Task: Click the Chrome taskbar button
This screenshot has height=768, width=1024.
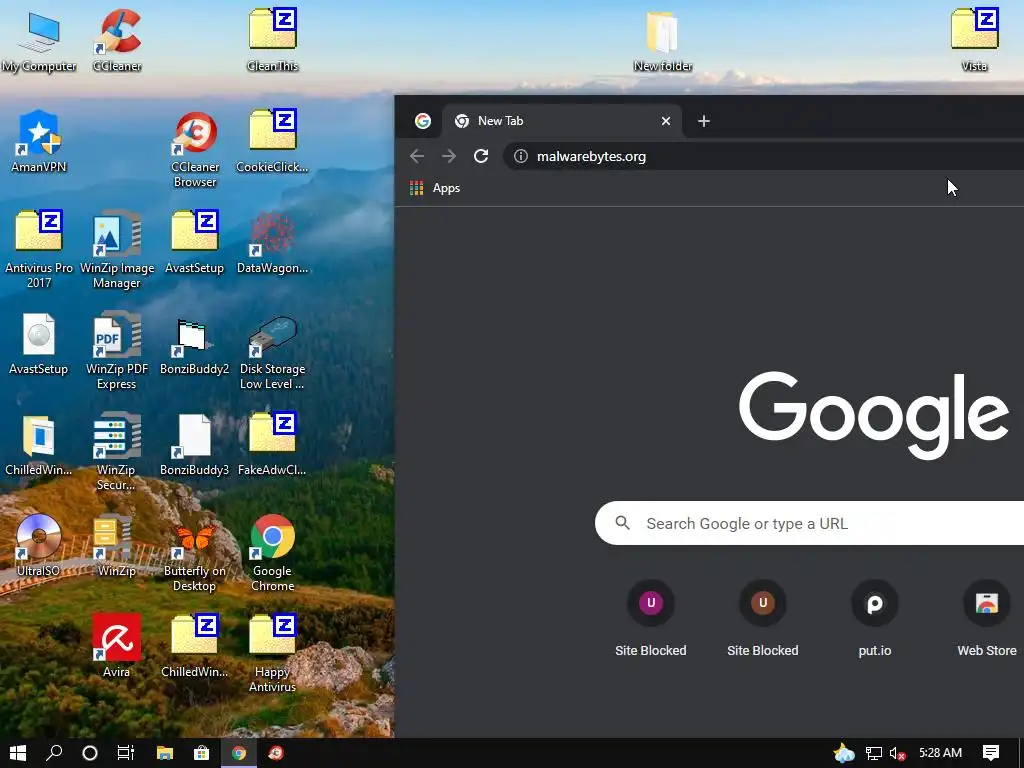Action: click(238, 753)
